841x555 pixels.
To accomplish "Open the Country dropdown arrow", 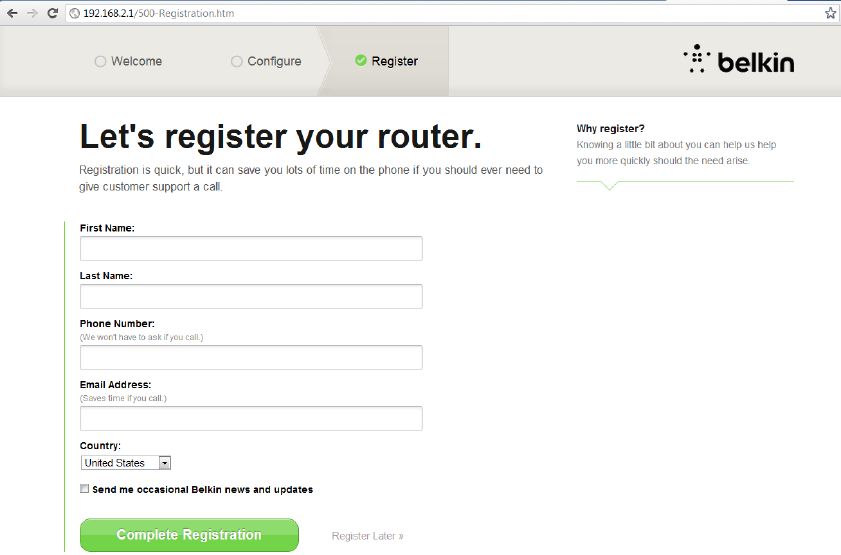I will click(x=165, y=463).
